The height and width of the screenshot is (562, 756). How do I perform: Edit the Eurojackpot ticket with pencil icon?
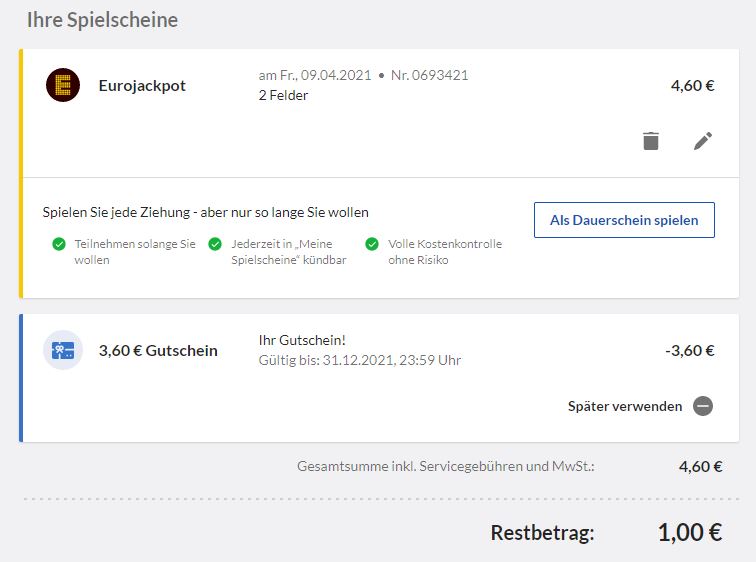tap(703, 141)
